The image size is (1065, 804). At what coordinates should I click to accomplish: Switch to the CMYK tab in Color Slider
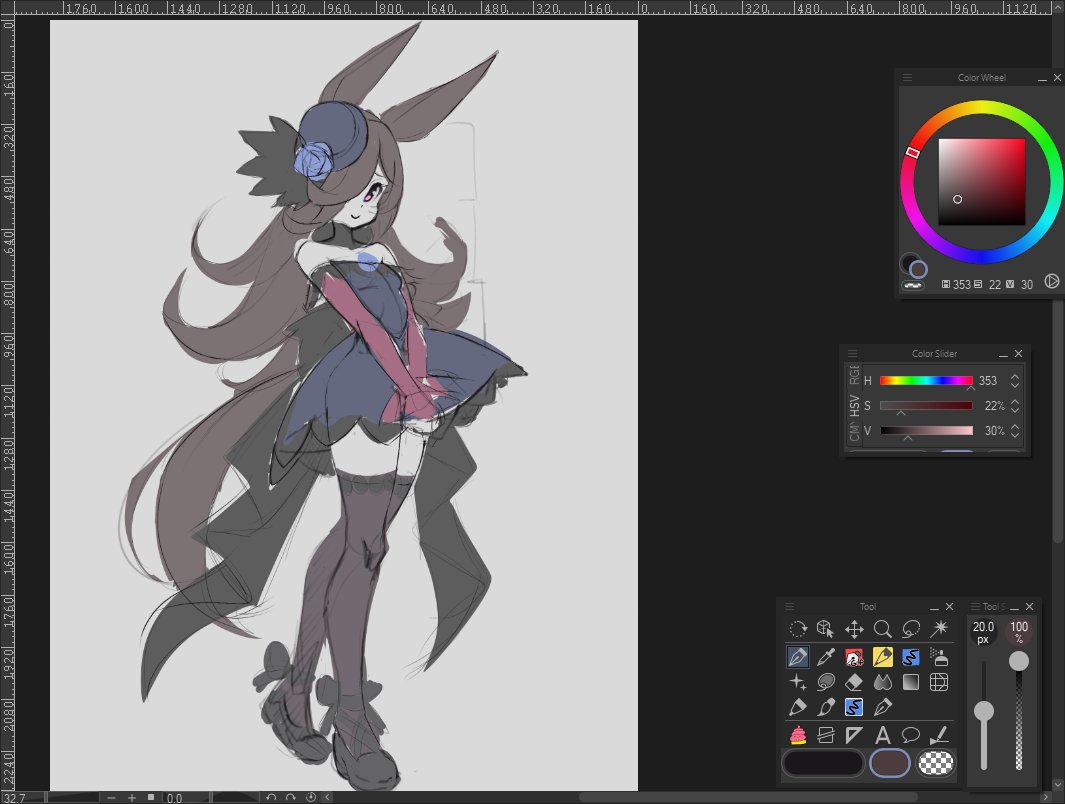tap(854, 432)
